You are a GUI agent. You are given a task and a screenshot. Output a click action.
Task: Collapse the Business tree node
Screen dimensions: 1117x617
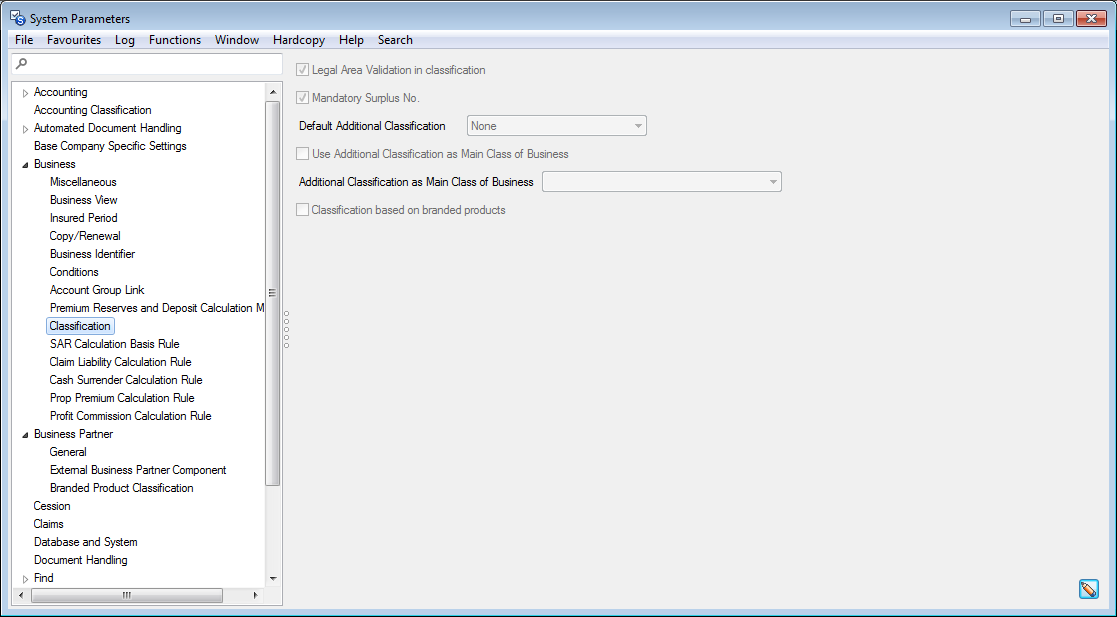pos(25,165)
